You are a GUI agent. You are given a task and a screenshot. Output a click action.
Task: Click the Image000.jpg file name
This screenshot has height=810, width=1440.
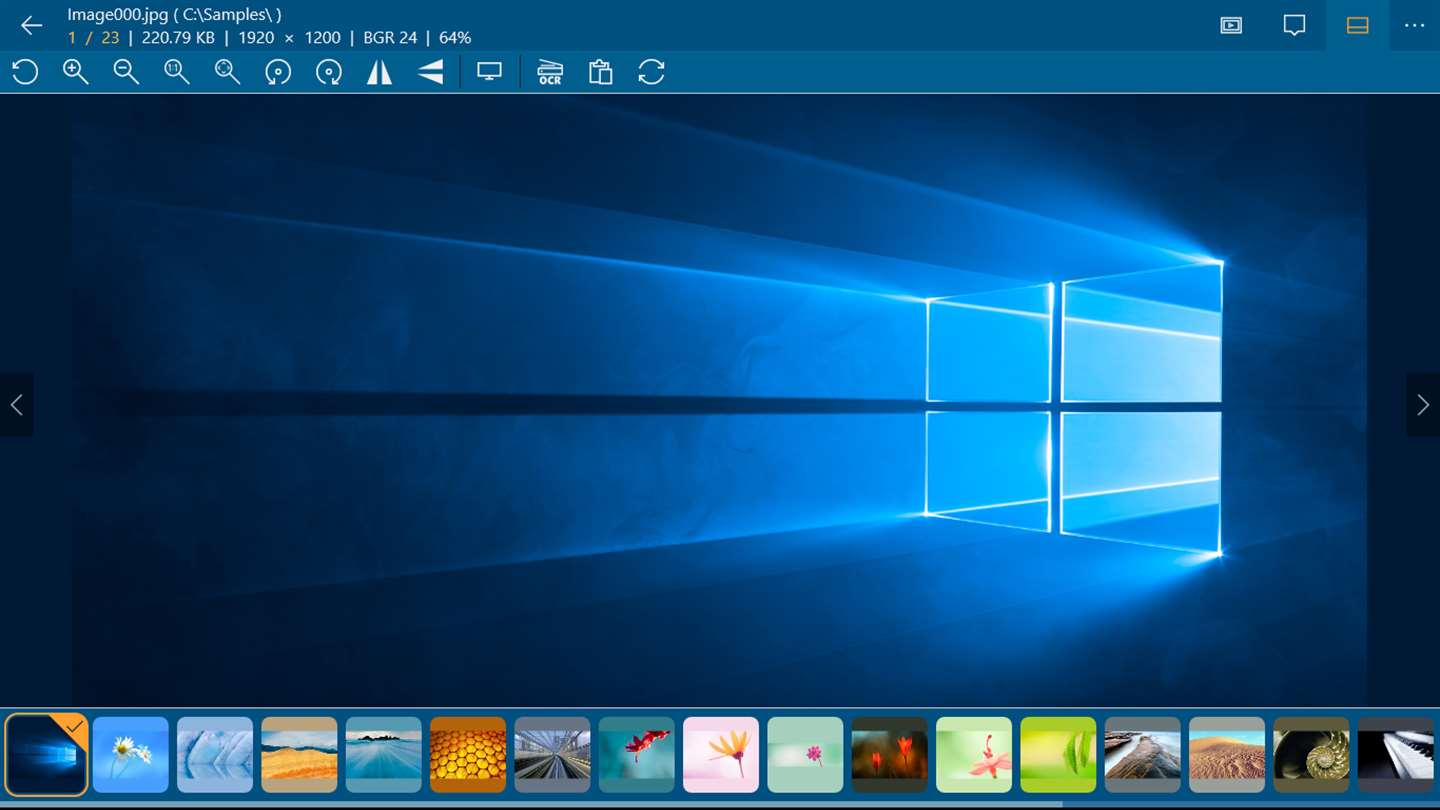pos(117,14)
